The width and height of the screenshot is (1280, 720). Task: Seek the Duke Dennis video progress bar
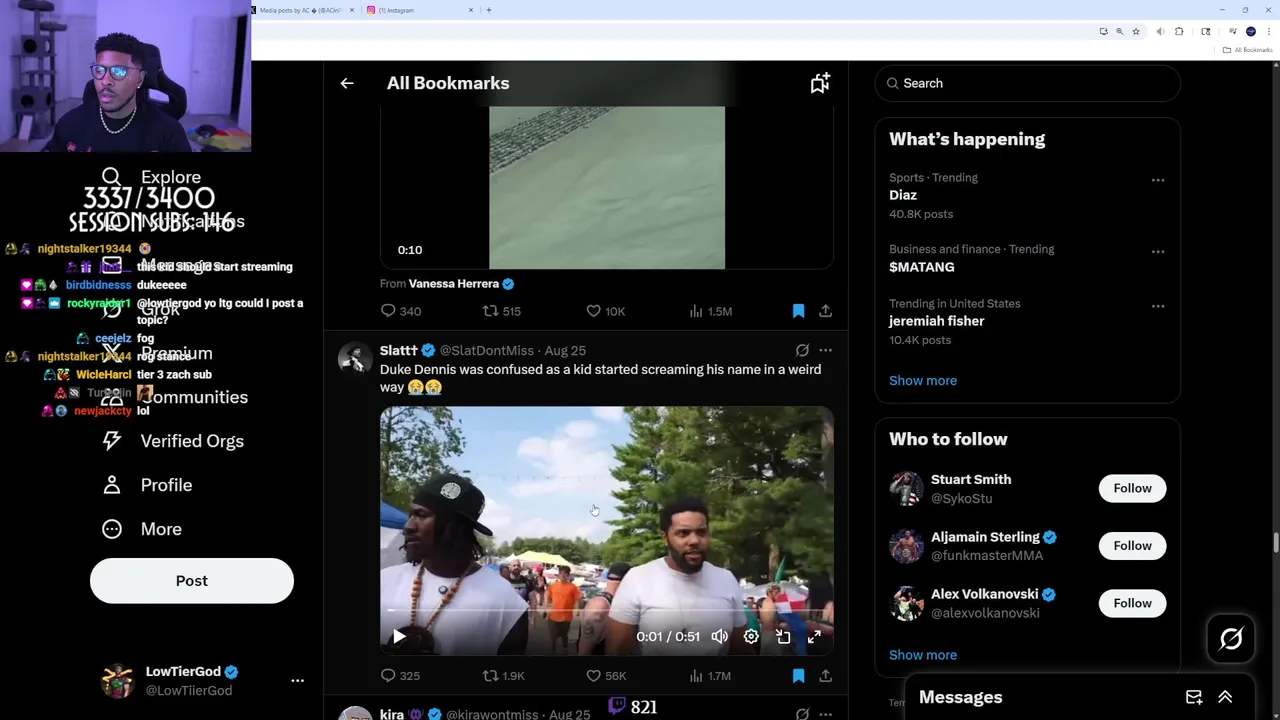[606, 610]
